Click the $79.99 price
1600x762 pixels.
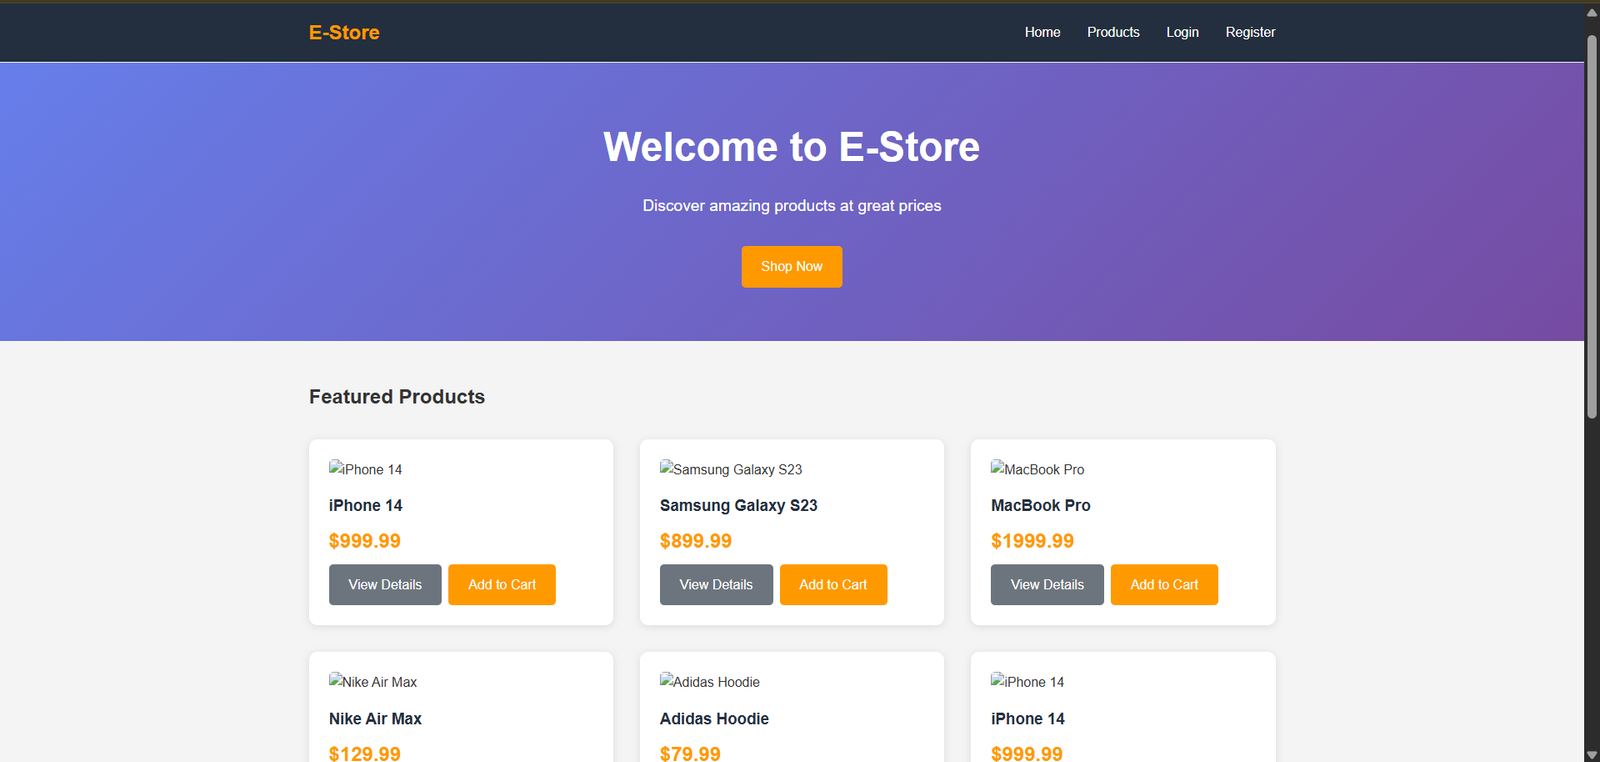(690, 753)
